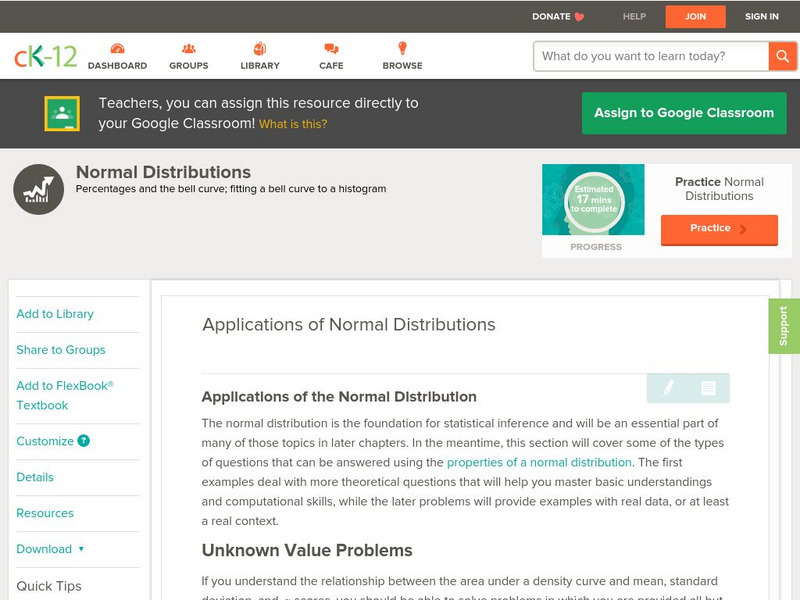Screen dimensions: 800x600
Task: Click the pencil highlight tool icon
Action: [668, 388]
